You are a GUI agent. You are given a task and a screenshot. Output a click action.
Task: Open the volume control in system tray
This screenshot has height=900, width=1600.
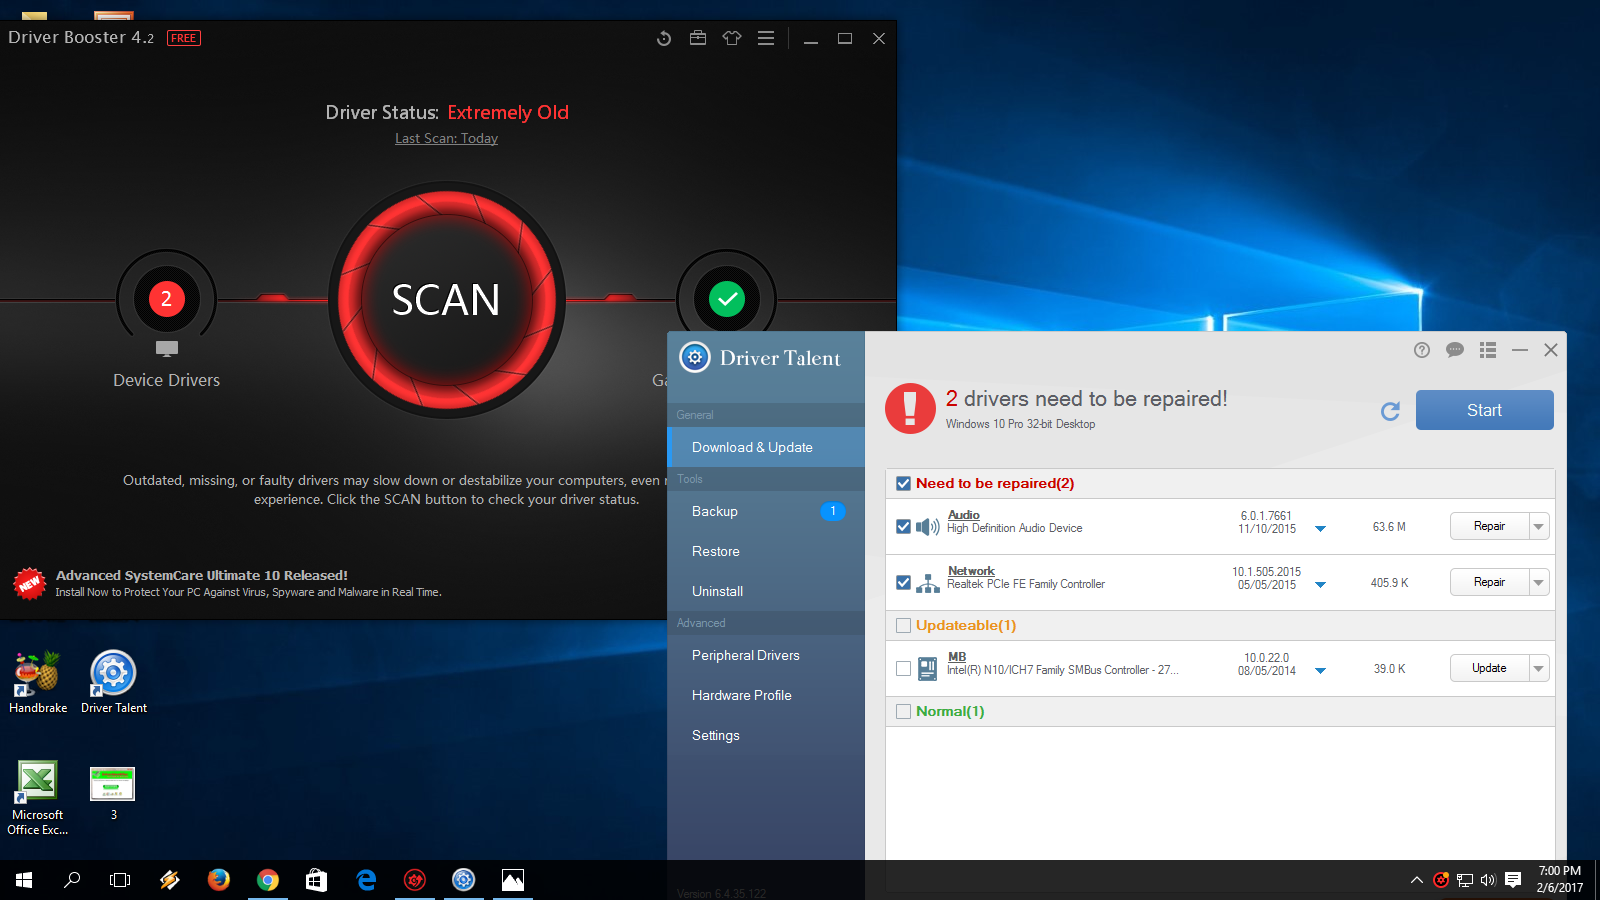(1488, 880)
